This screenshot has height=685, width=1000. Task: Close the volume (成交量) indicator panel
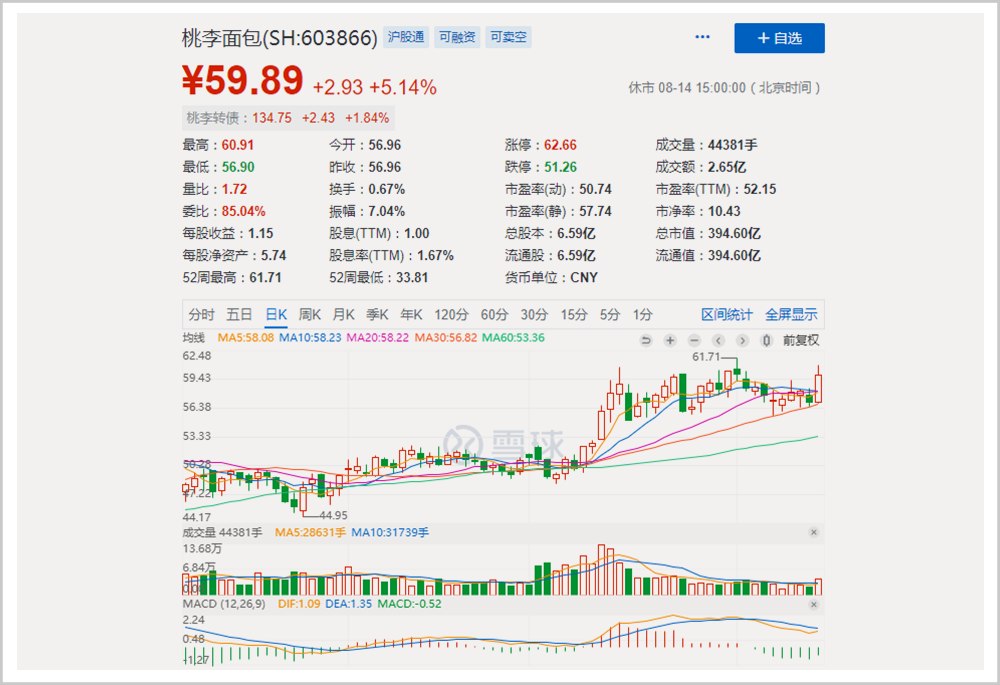pos(814,532)
